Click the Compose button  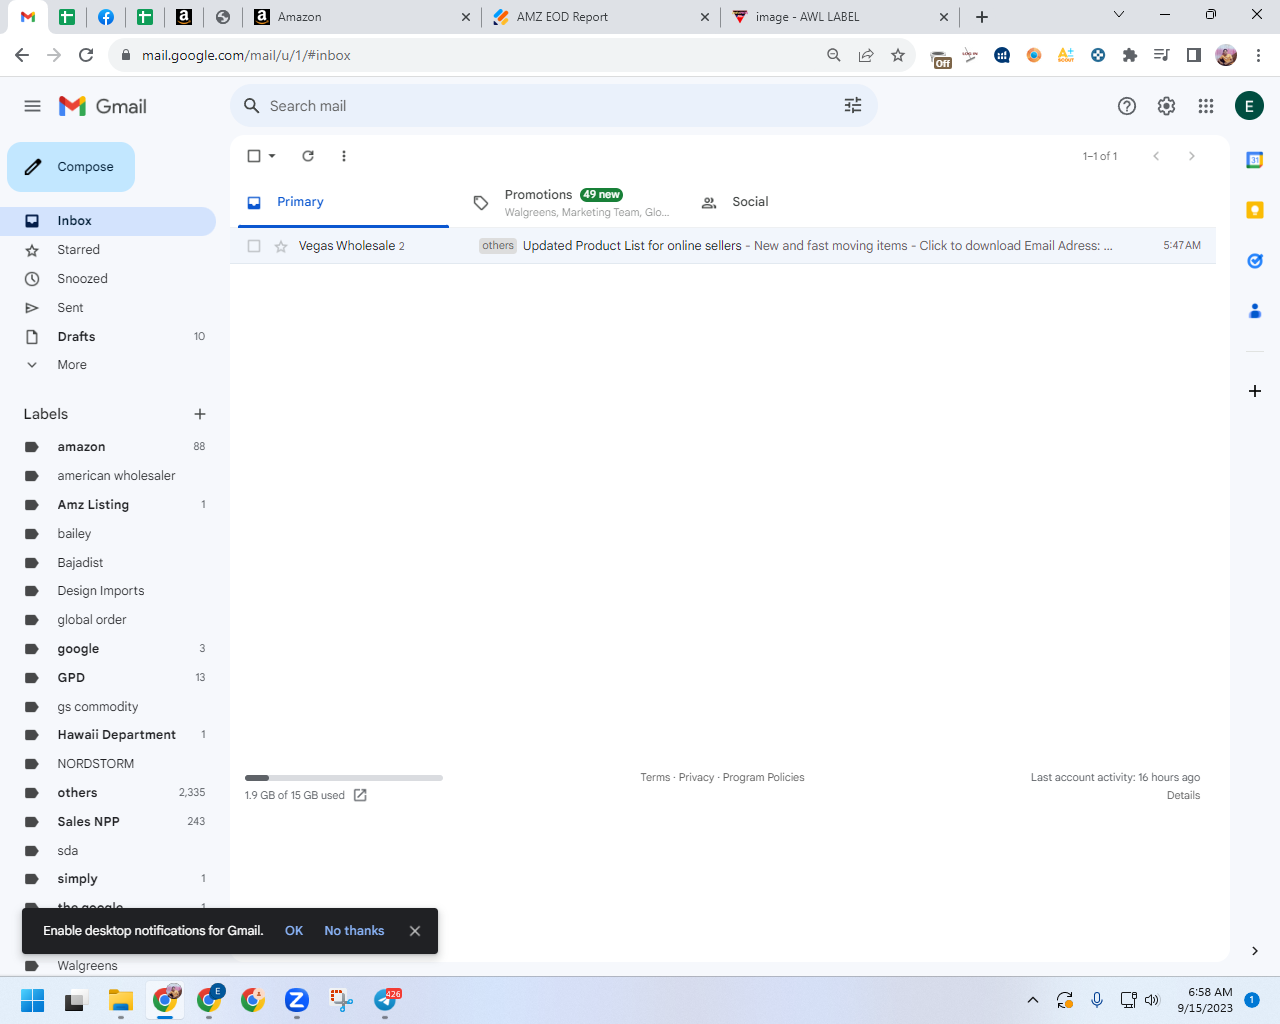[71, 167]
